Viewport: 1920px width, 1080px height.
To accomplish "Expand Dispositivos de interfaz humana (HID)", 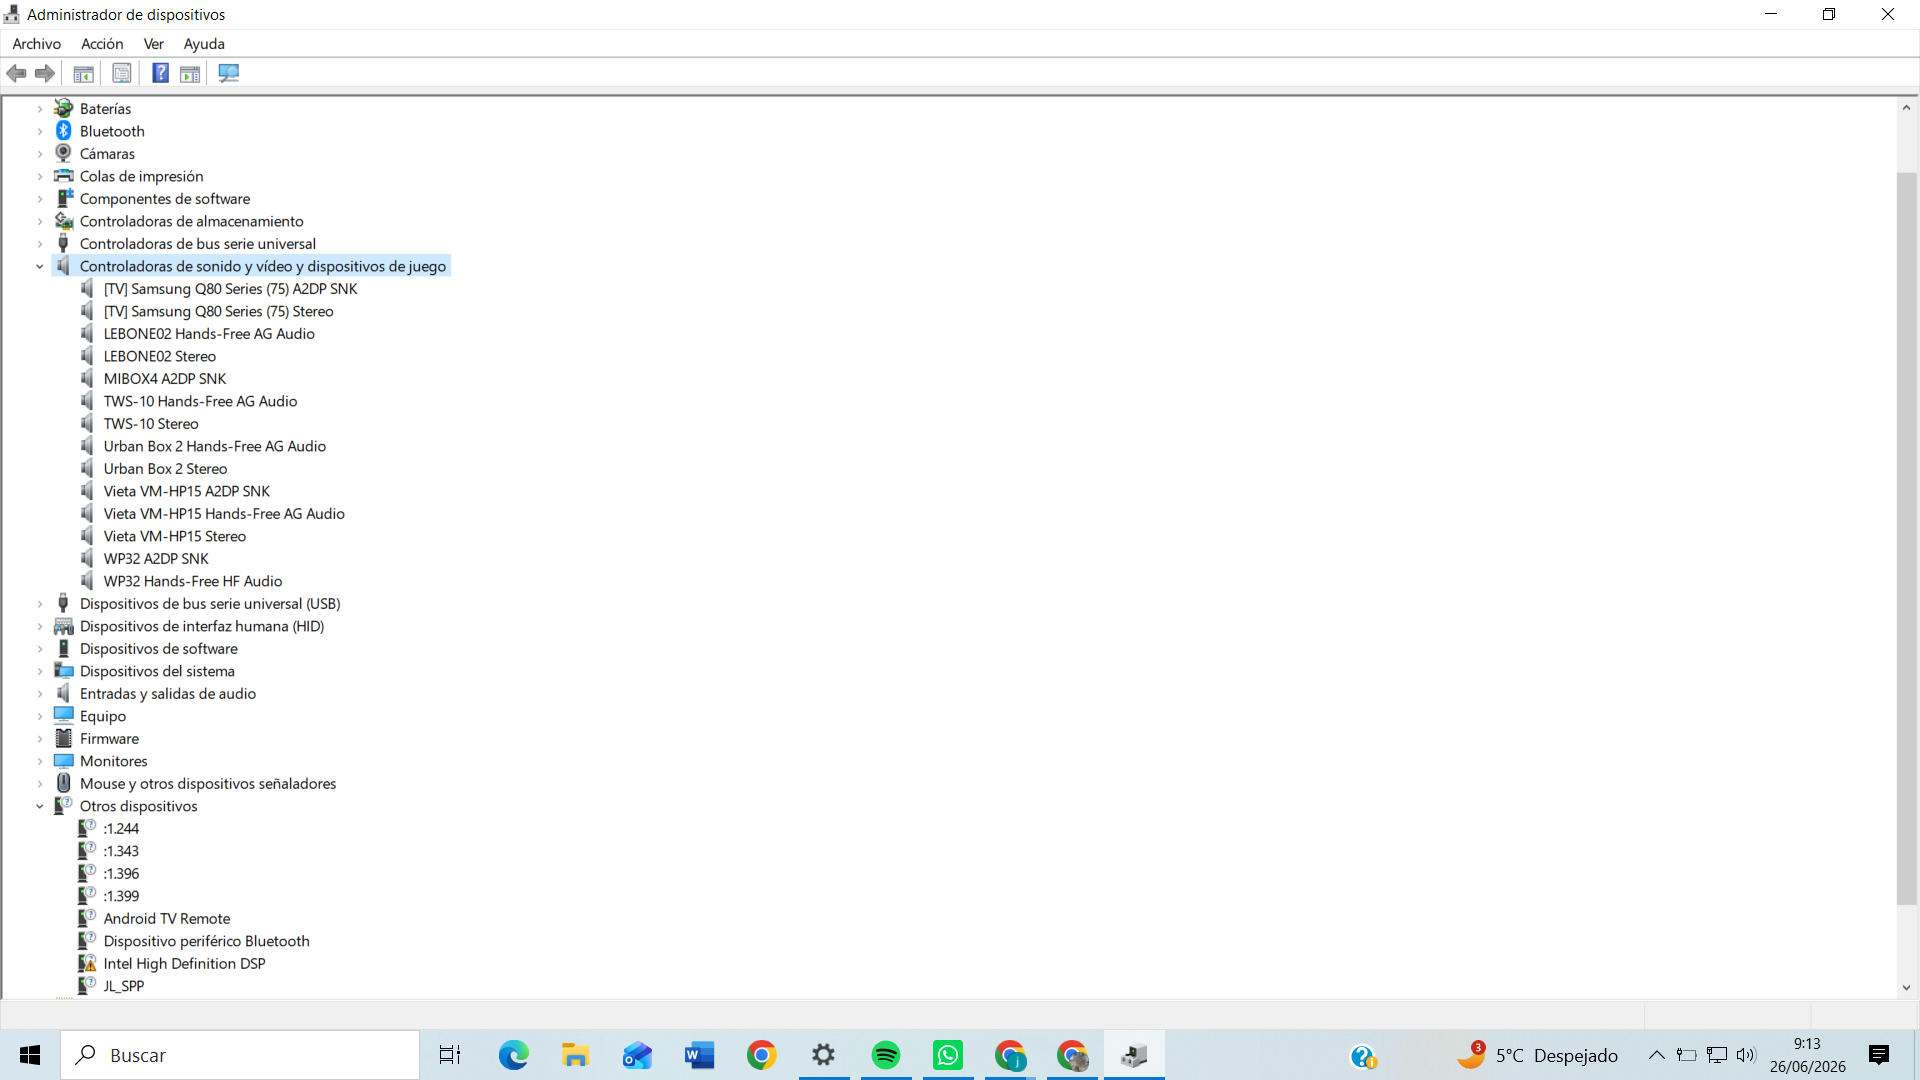I will (40, 626).
